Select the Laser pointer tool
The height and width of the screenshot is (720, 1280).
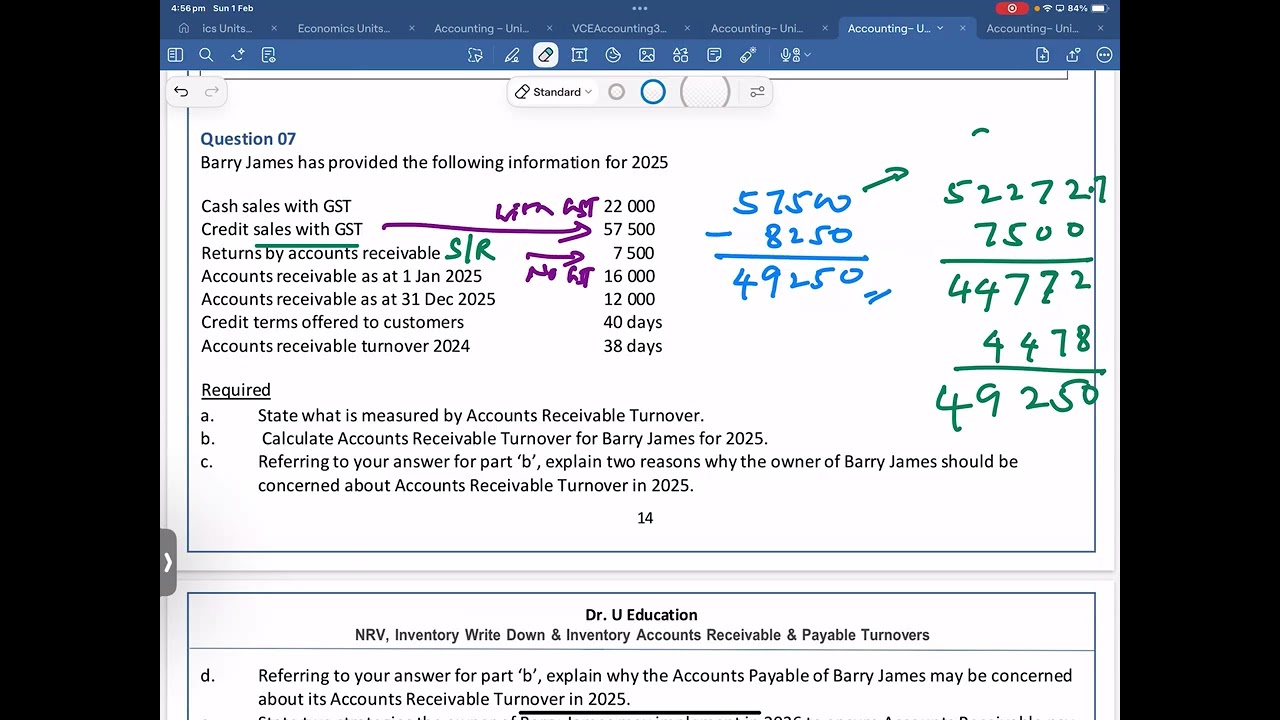coord(748,55)
